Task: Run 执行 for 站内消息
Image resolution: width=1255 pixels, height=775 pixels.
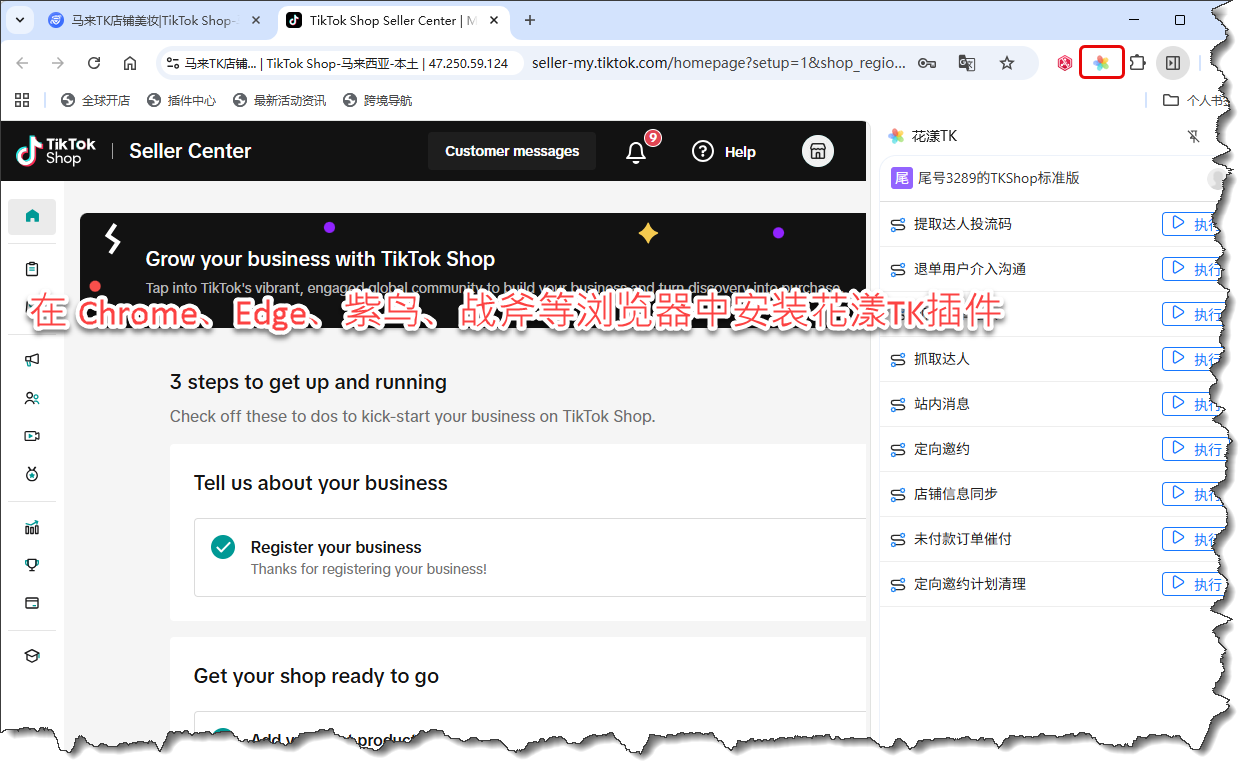Action: click(x=1193, y=404)
